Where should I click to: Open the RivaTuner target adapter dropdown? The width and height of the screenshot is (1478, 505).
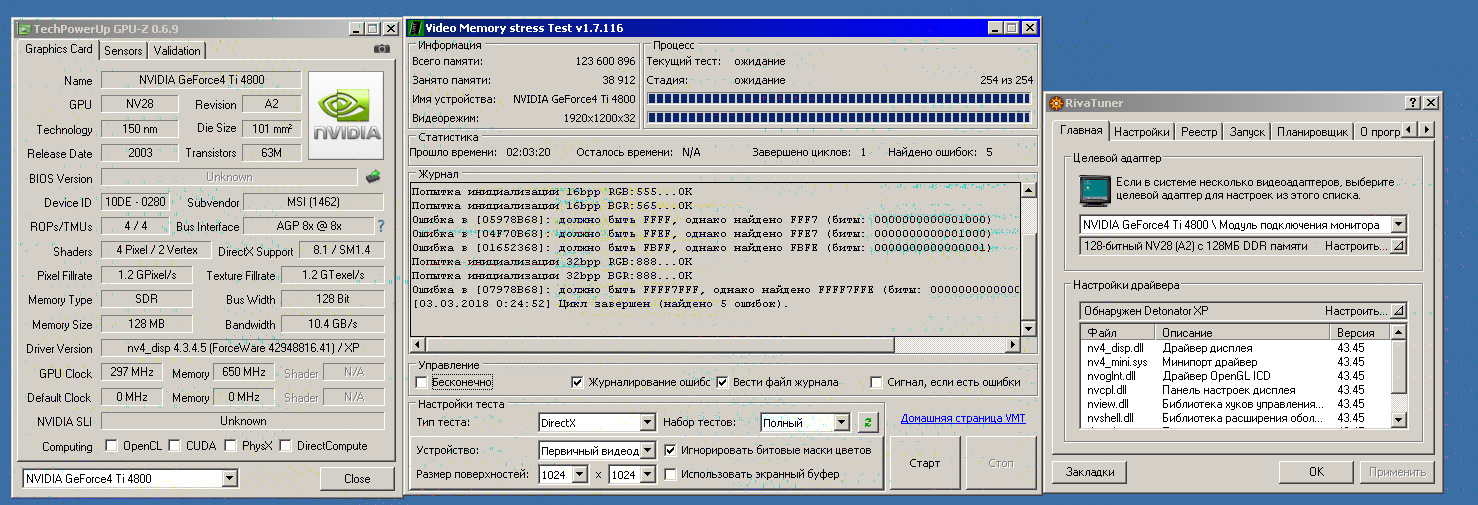pyautogui.click(x=1399, y=225)
